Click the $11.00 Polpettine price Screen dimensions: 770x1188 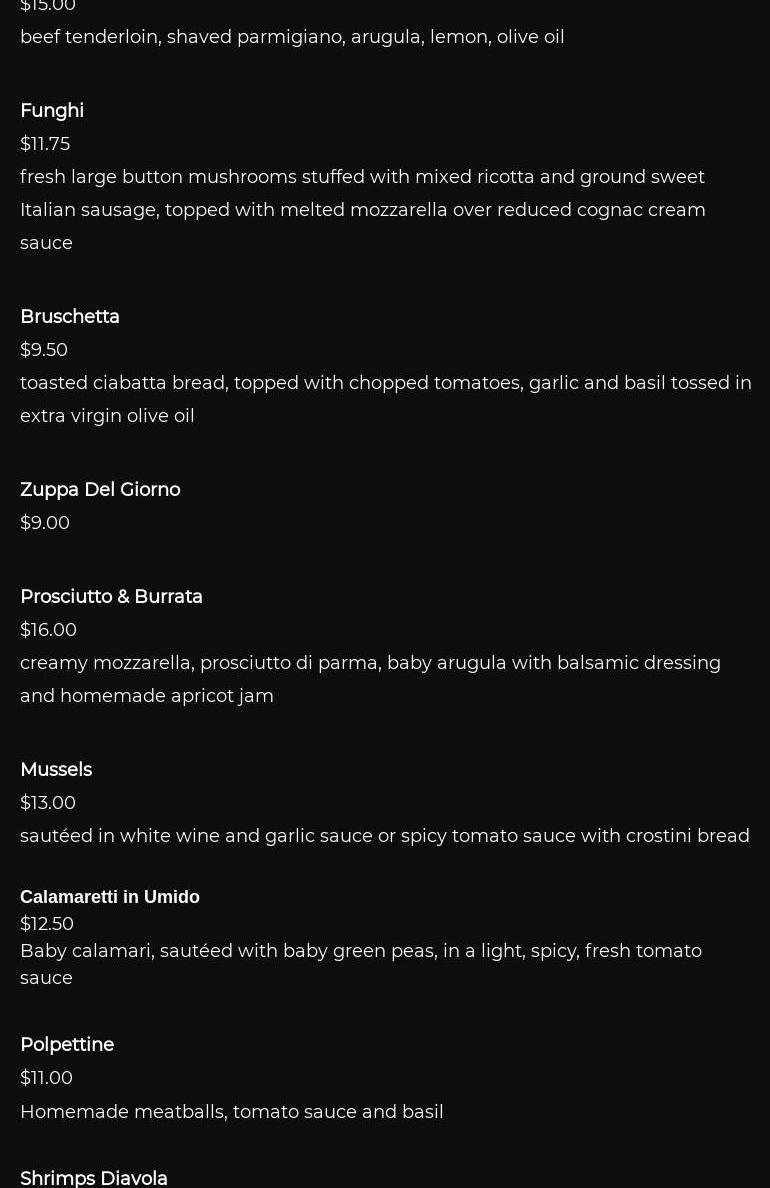pos(46,1078)
